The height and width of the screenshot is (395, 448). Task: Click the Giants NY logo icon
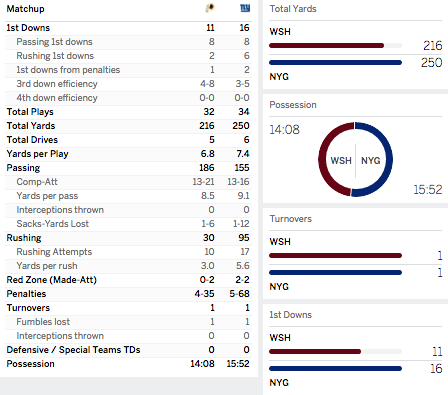coord(245,8)
